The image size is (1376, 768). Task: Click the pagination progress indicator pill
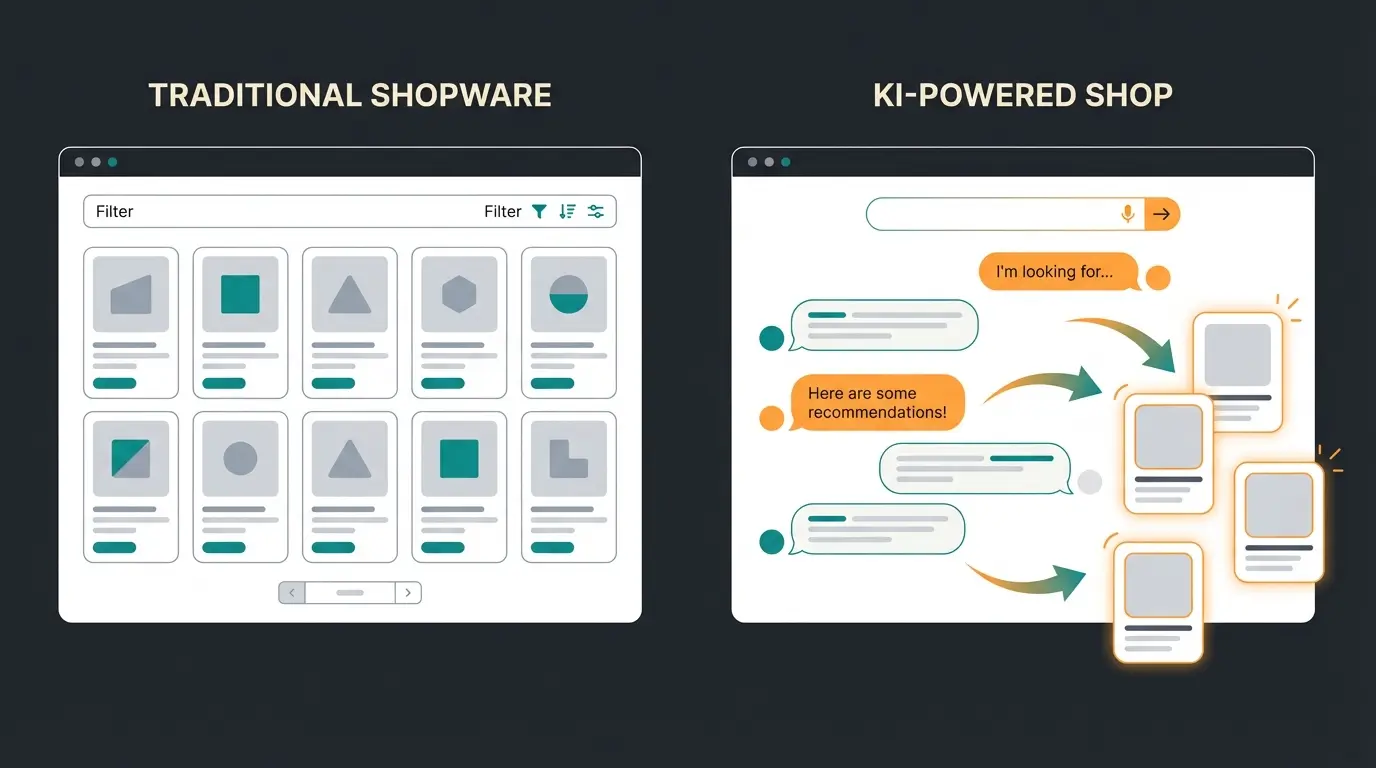coord(349,592)
